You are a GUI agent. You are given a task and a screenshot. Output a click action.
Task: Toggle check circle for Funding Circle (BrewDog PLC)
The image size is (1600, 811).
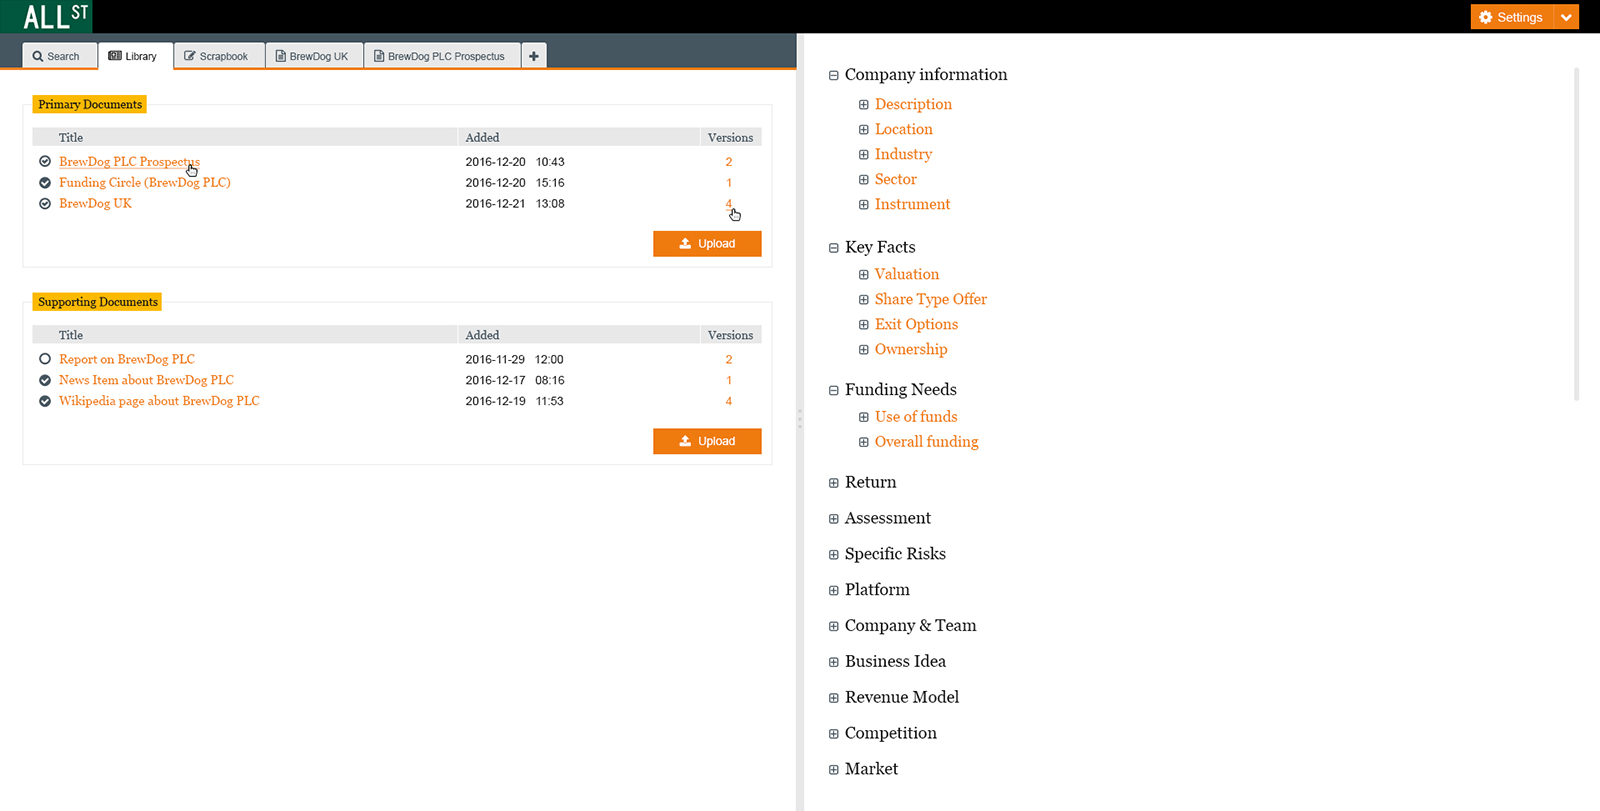click(x=45, y=182)
